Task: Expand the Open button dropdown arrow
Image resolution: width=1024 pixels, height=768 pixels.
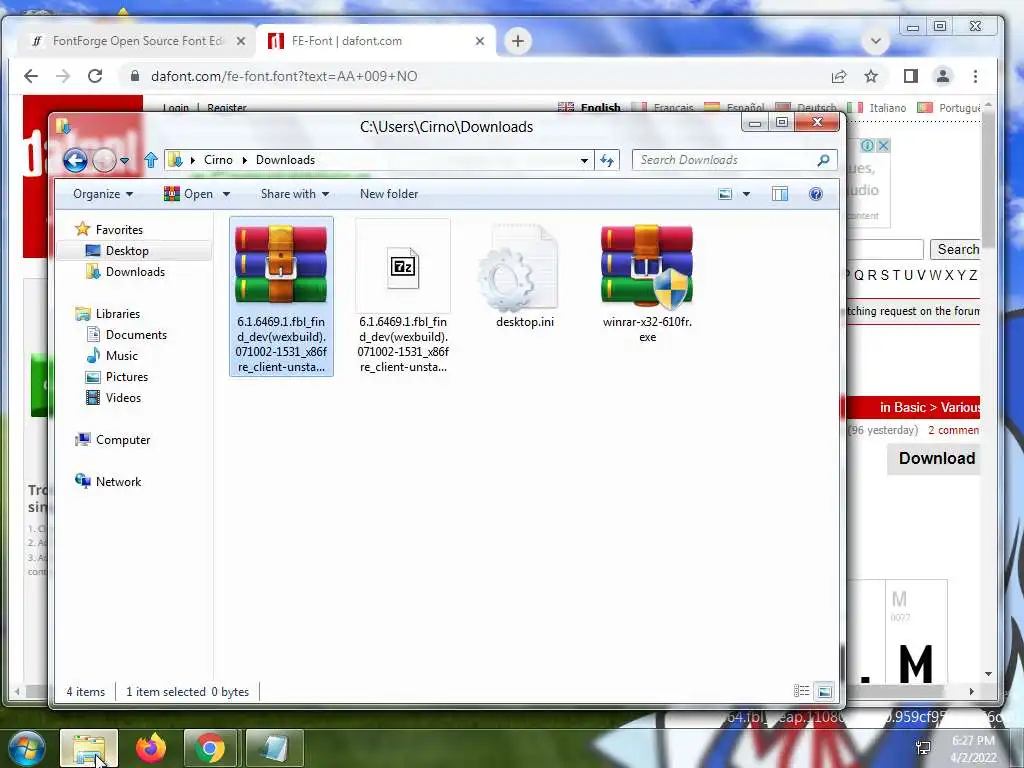Action: 226,194
